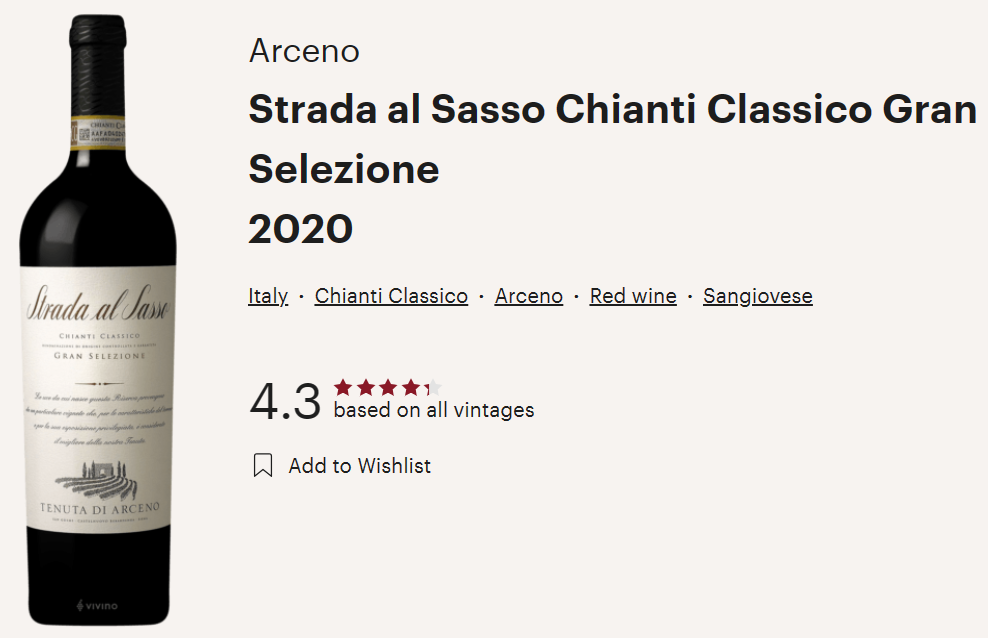Click the Arceno winery name heading

(304, 50)
